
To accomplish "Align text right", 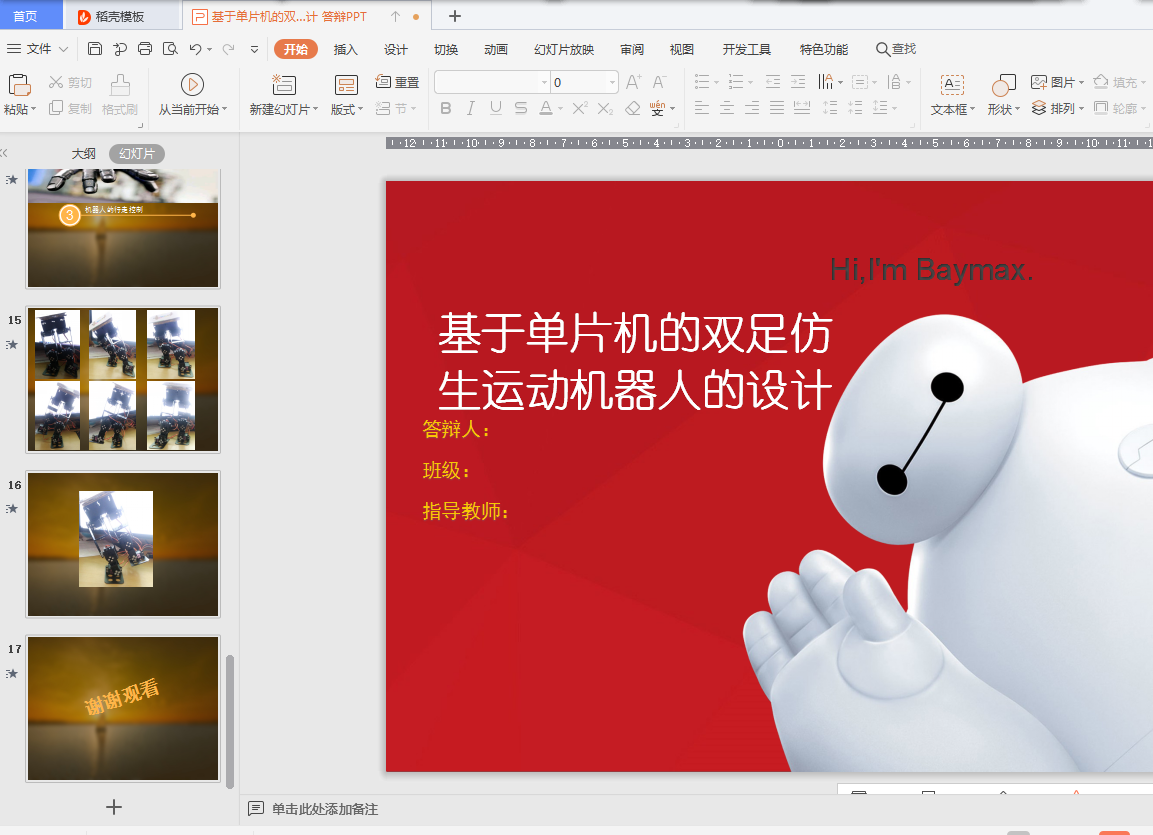I will point(752,108).
